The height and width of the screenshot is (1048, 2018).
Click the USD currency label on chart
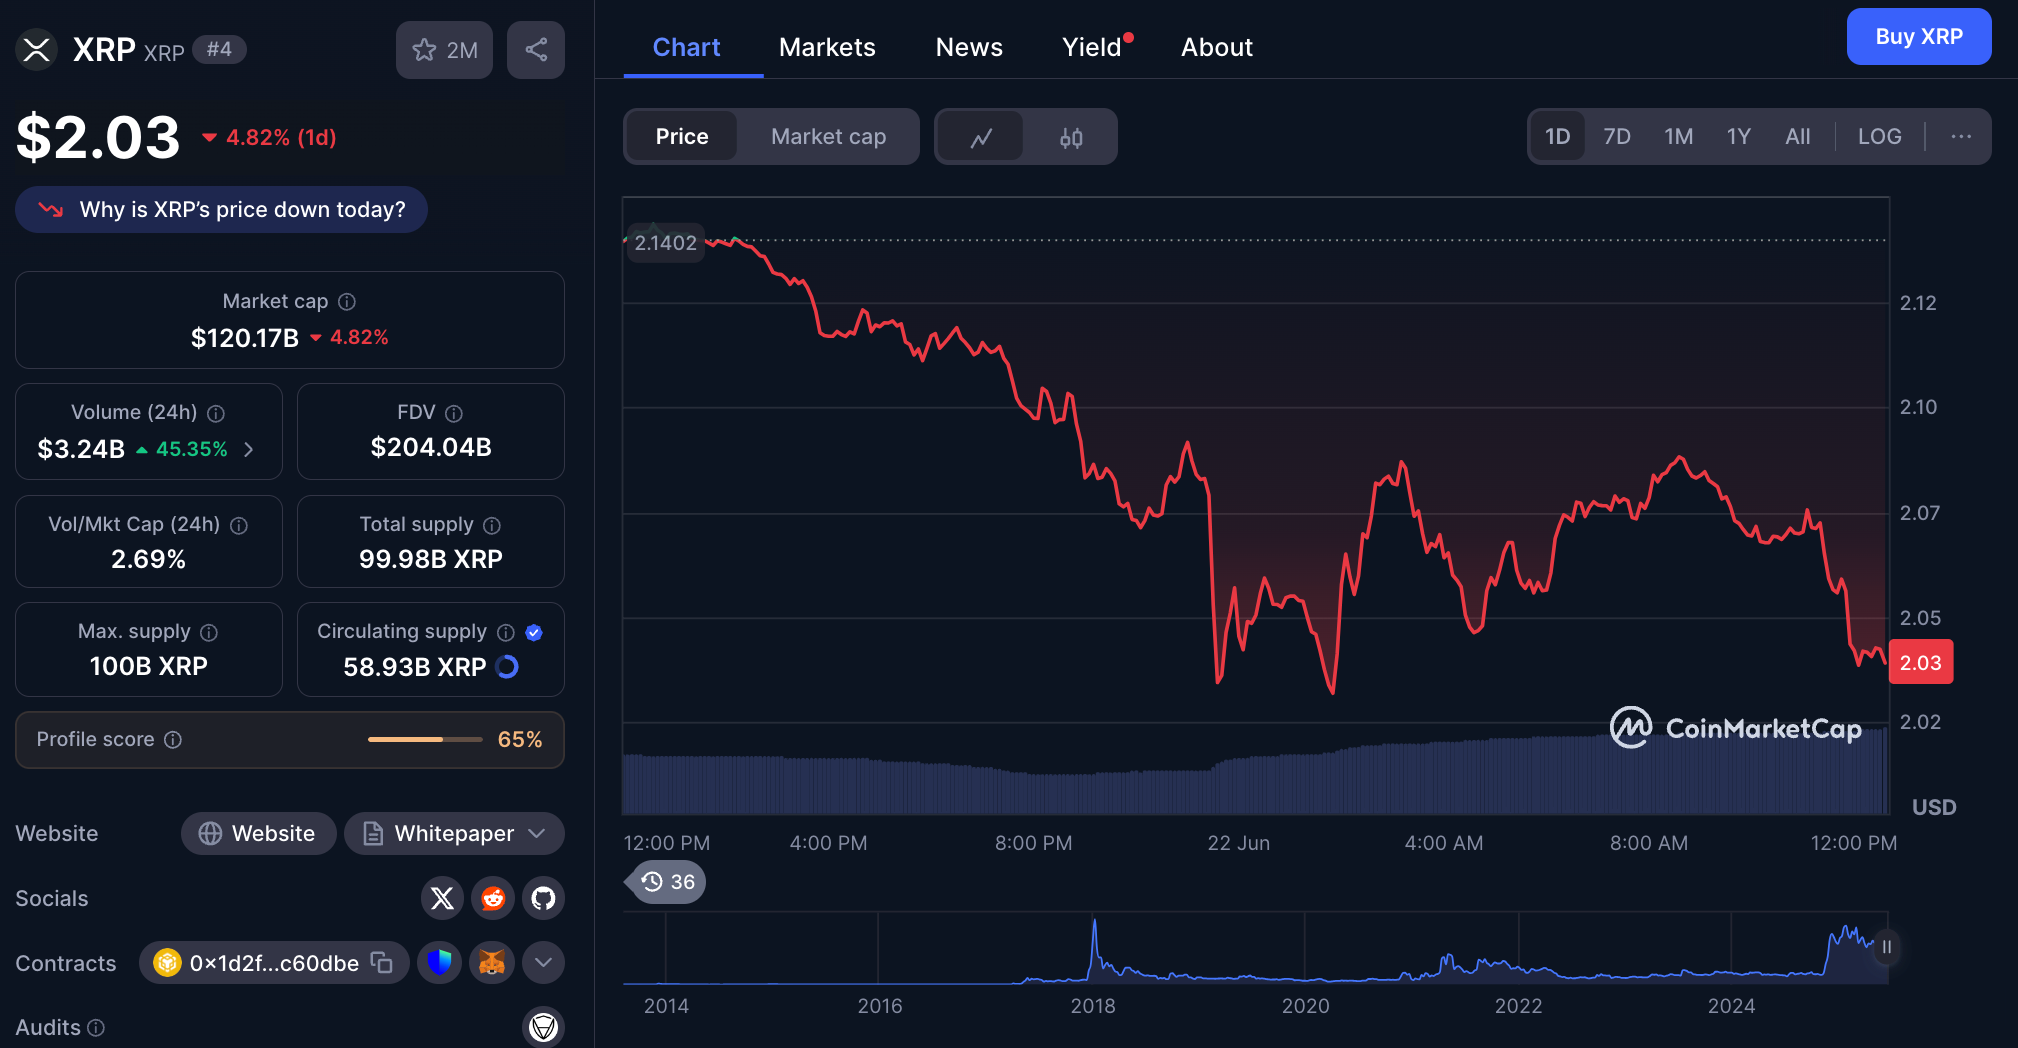coord(1934,807)
